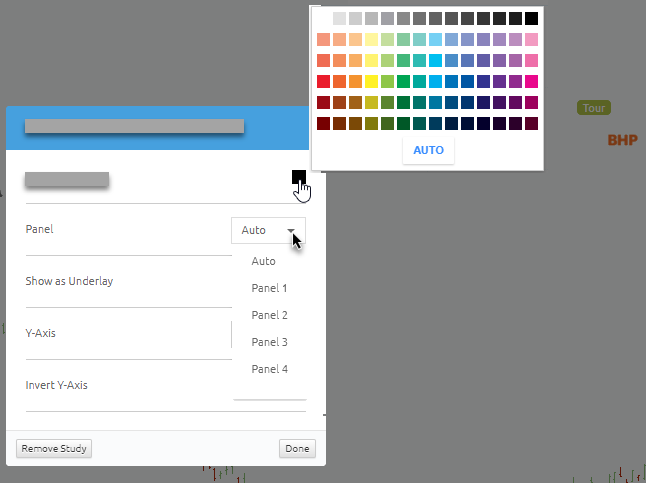Click the Remove Study button

pos(54,448)
